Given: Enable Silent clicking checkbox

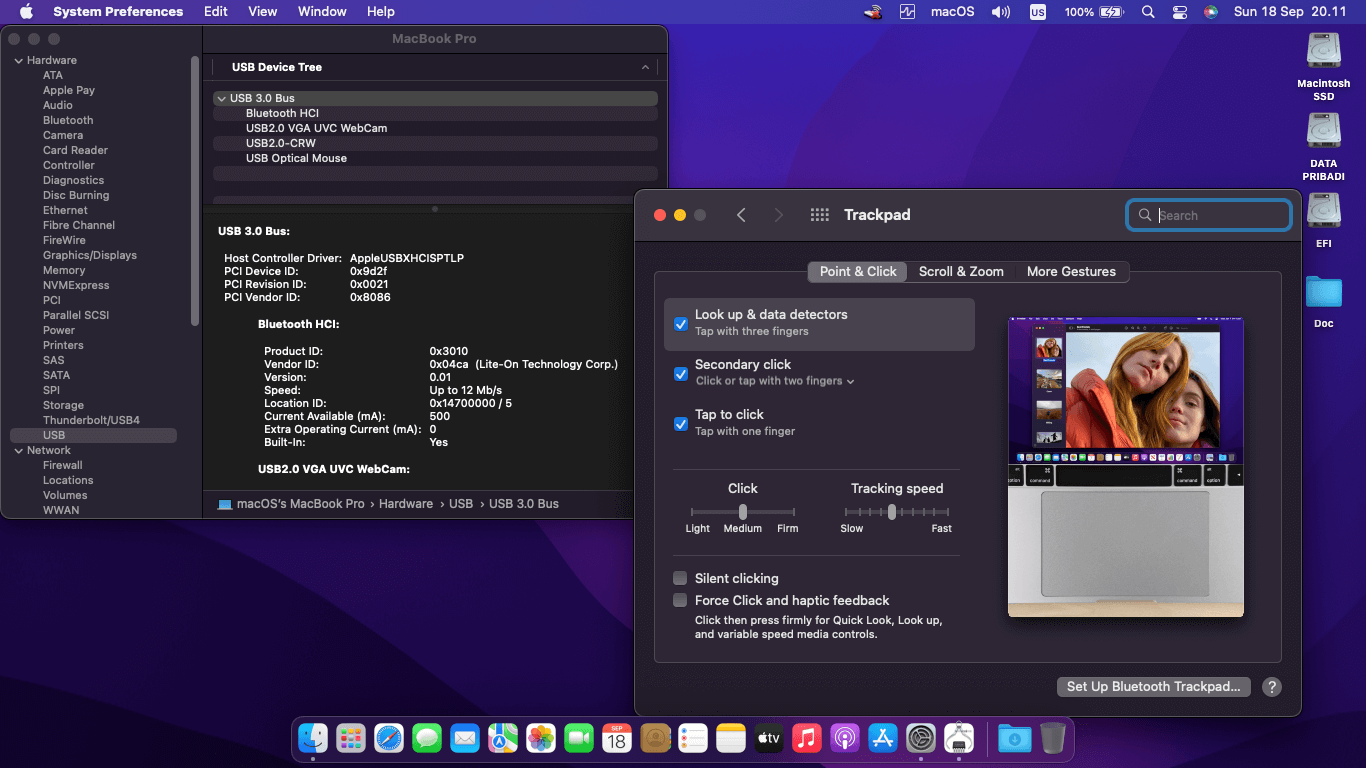Looking at the screenshot, I should [x=680, y=578].
